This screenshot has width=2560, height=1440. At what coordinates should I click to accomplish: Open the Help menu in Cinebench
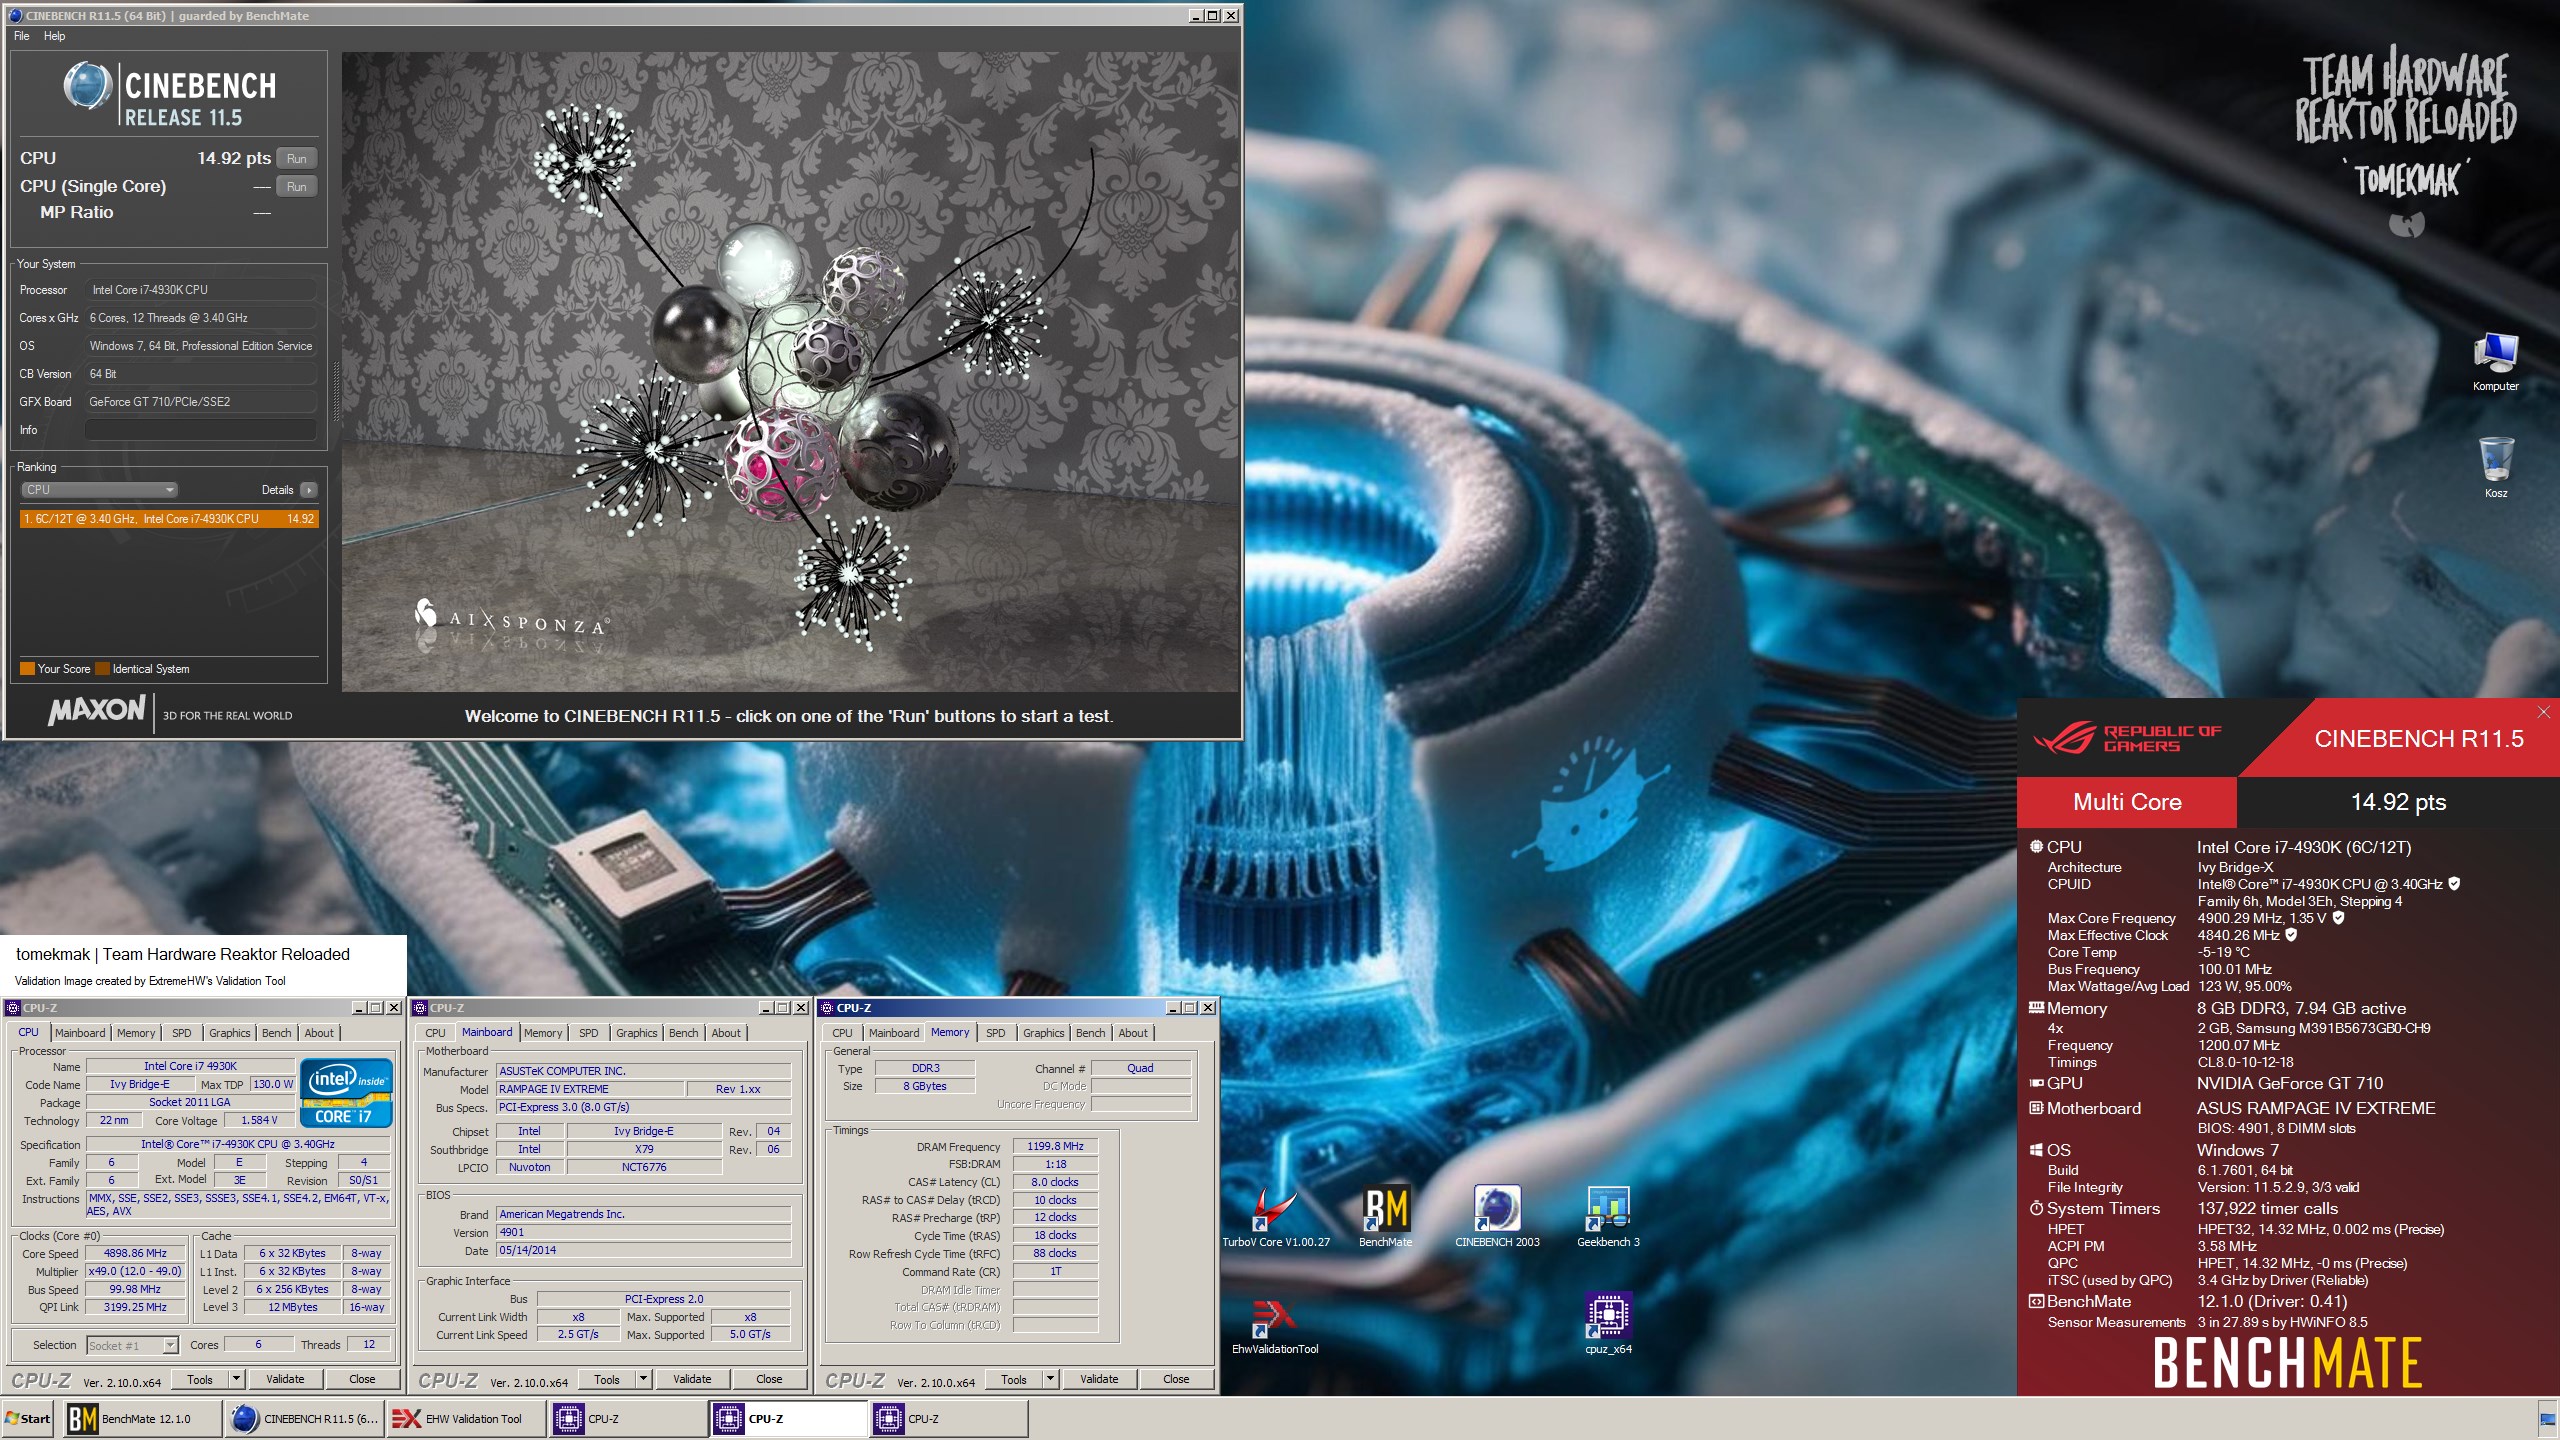pyautogui.click(x=54, y=36)
